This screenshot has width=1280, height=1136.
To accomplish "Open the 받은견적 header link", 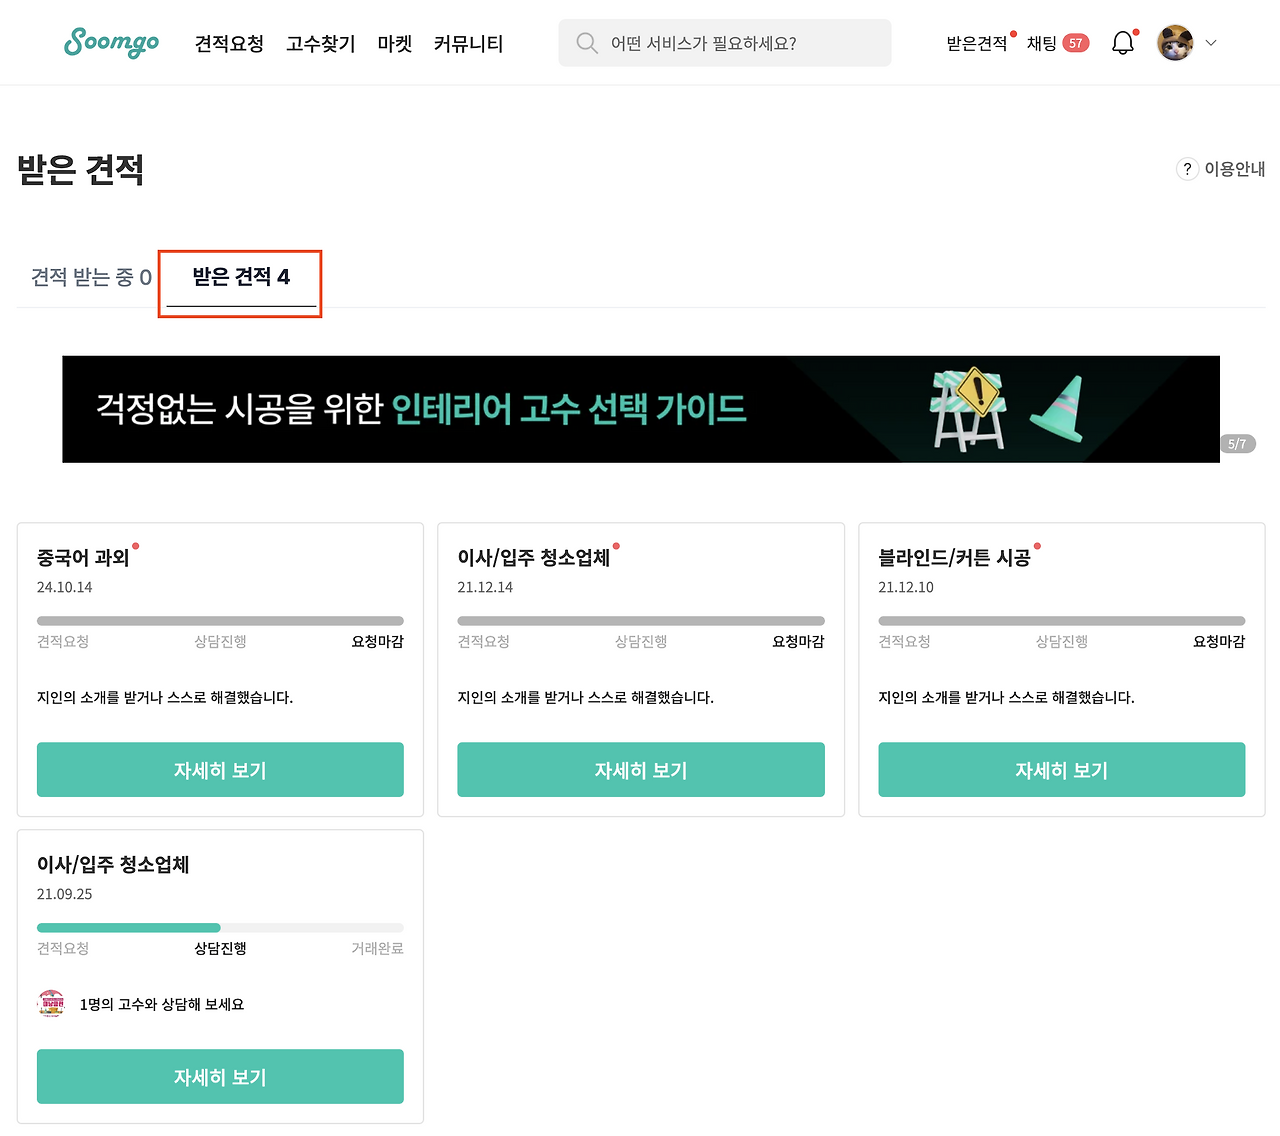I will tap(977, 43).
